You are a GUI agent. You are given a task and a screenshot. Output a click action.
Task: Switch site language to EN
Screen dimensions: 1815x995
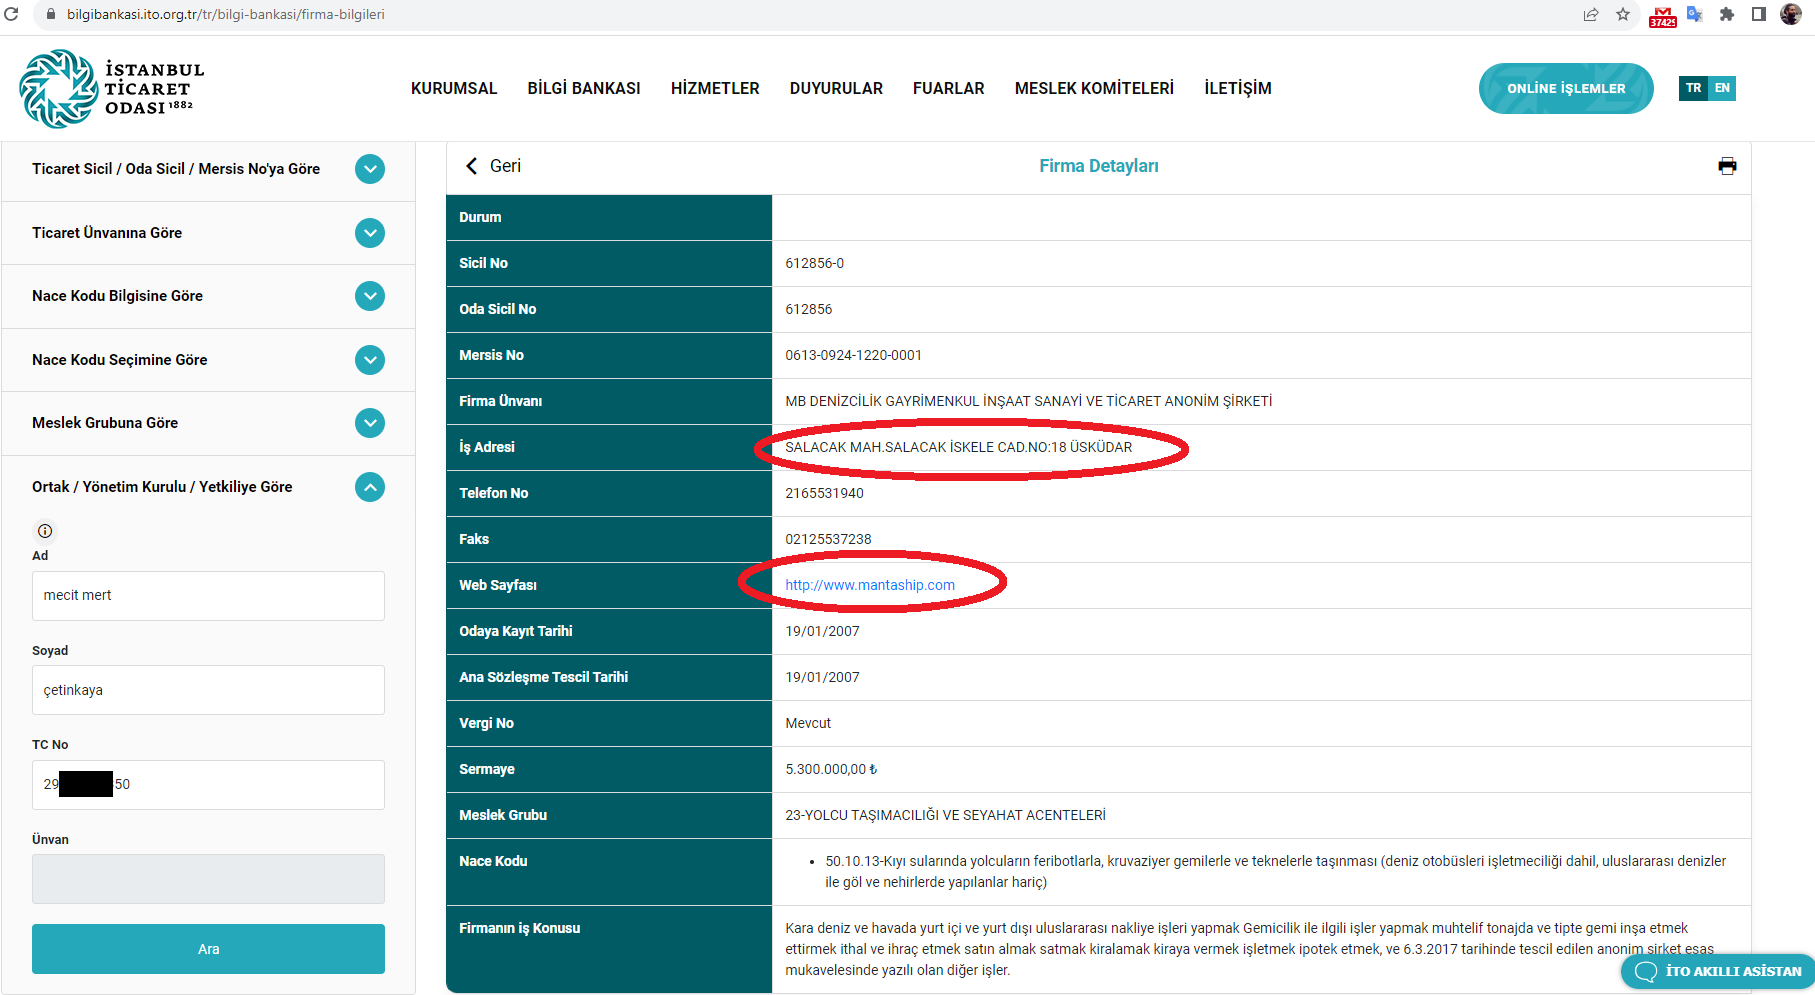coord(1722,88)
